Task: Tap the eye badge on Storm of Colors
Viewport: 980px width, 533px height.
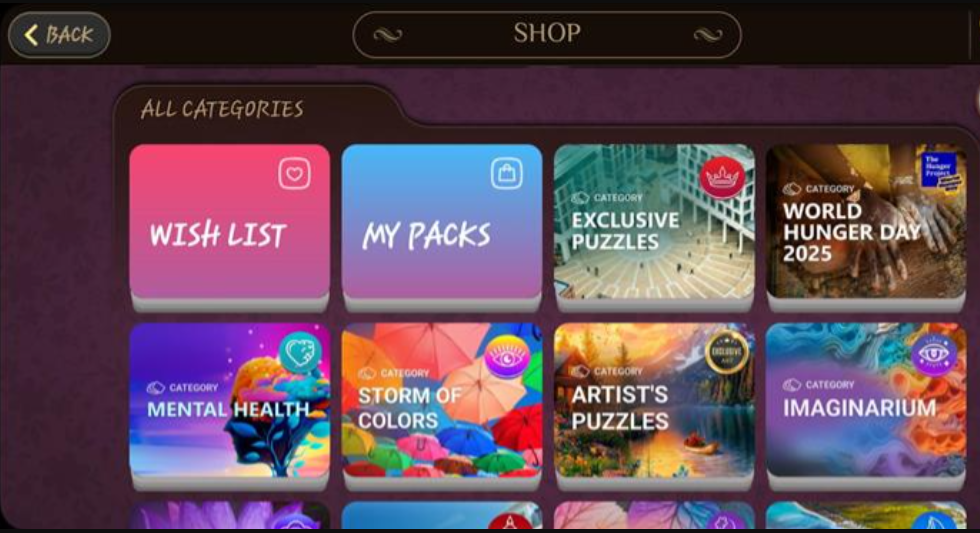Action: (507, 357)
